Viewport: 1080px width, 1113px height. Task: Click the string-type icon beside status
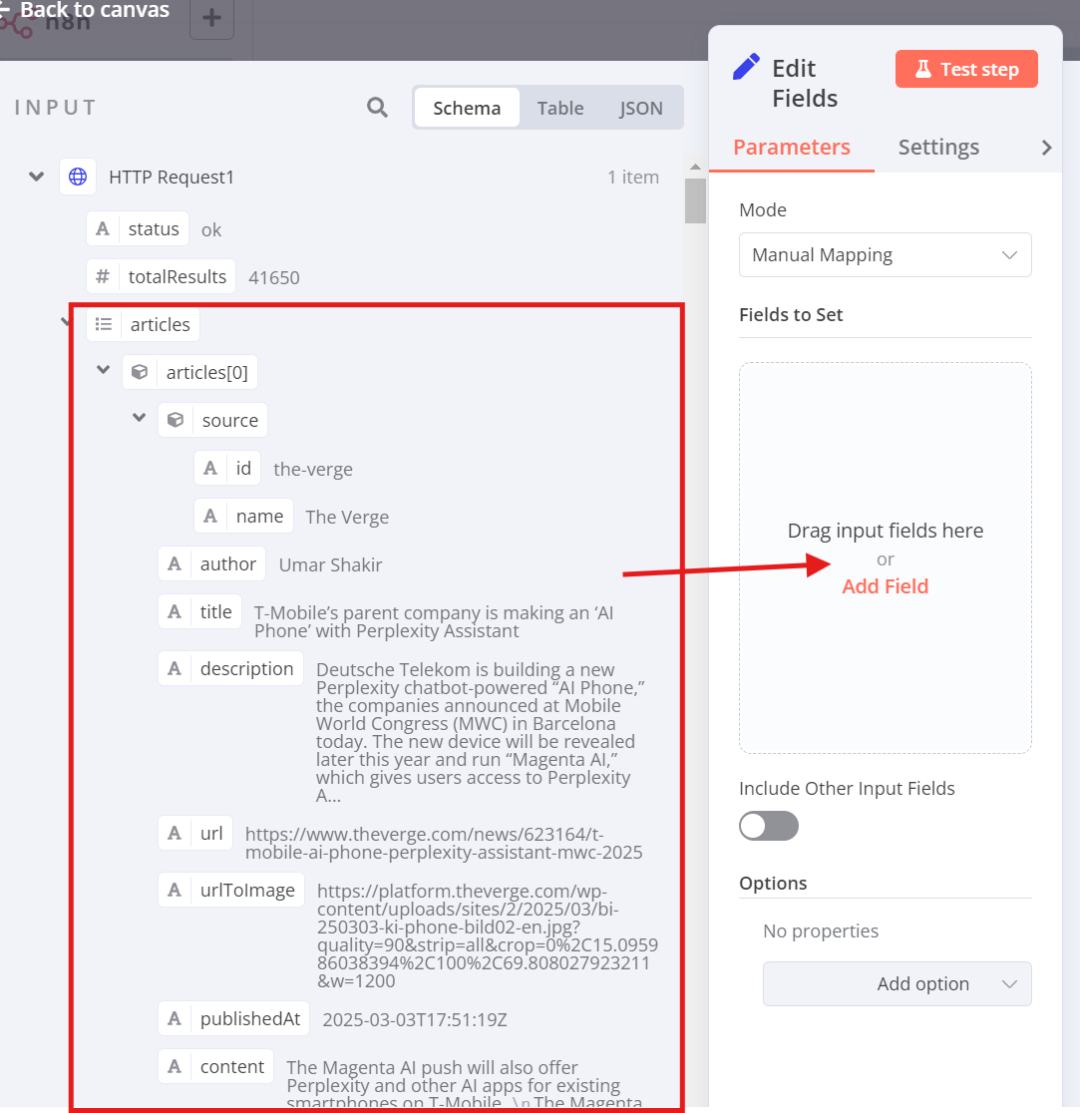tap(103, 229)
